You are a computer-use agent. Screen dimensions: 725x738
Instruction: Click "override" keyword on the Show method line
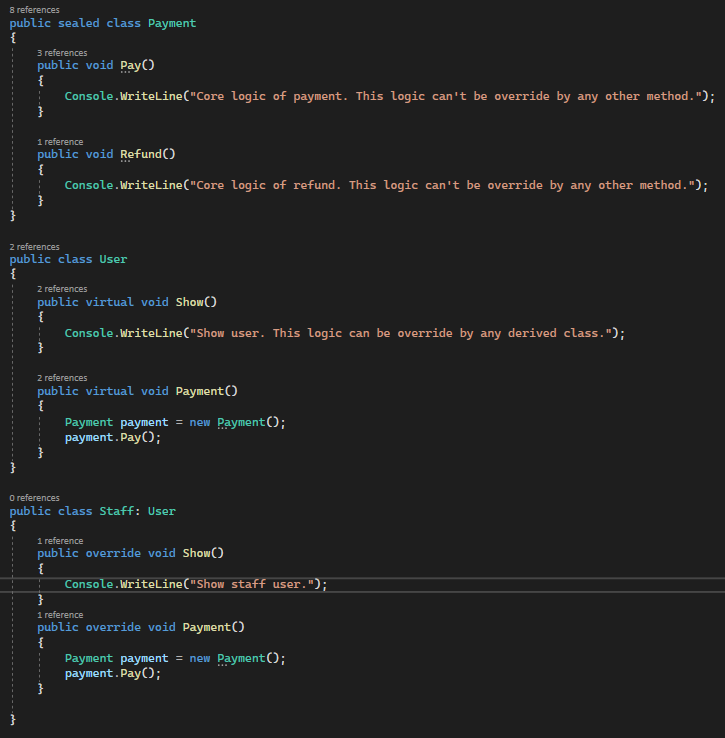tap(113, 553)
